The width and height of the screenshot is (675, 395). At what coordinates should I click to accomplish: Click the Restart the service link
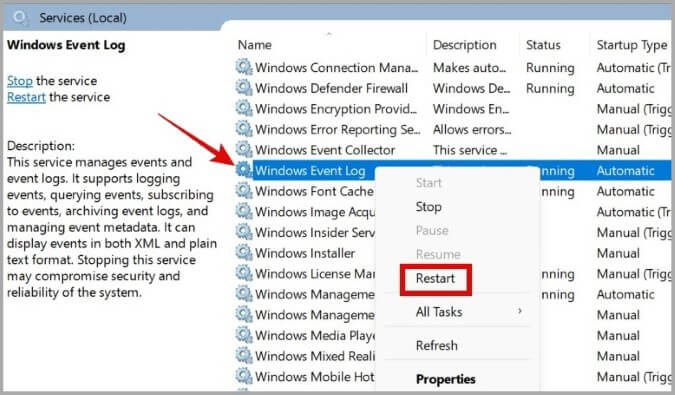click(x=26, y=97)
